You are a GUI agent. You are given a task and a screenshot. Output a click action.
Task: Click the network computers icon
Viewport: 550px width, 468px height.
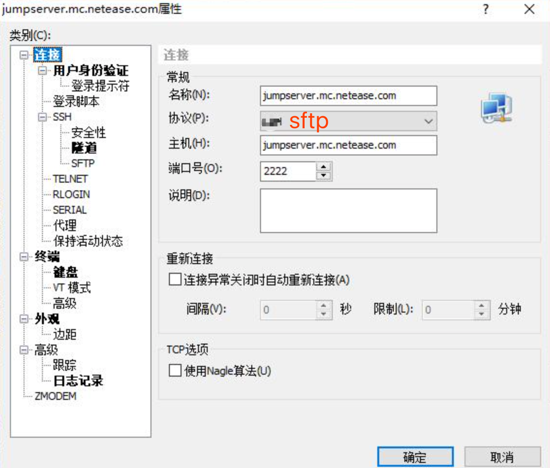pos(496,108)
